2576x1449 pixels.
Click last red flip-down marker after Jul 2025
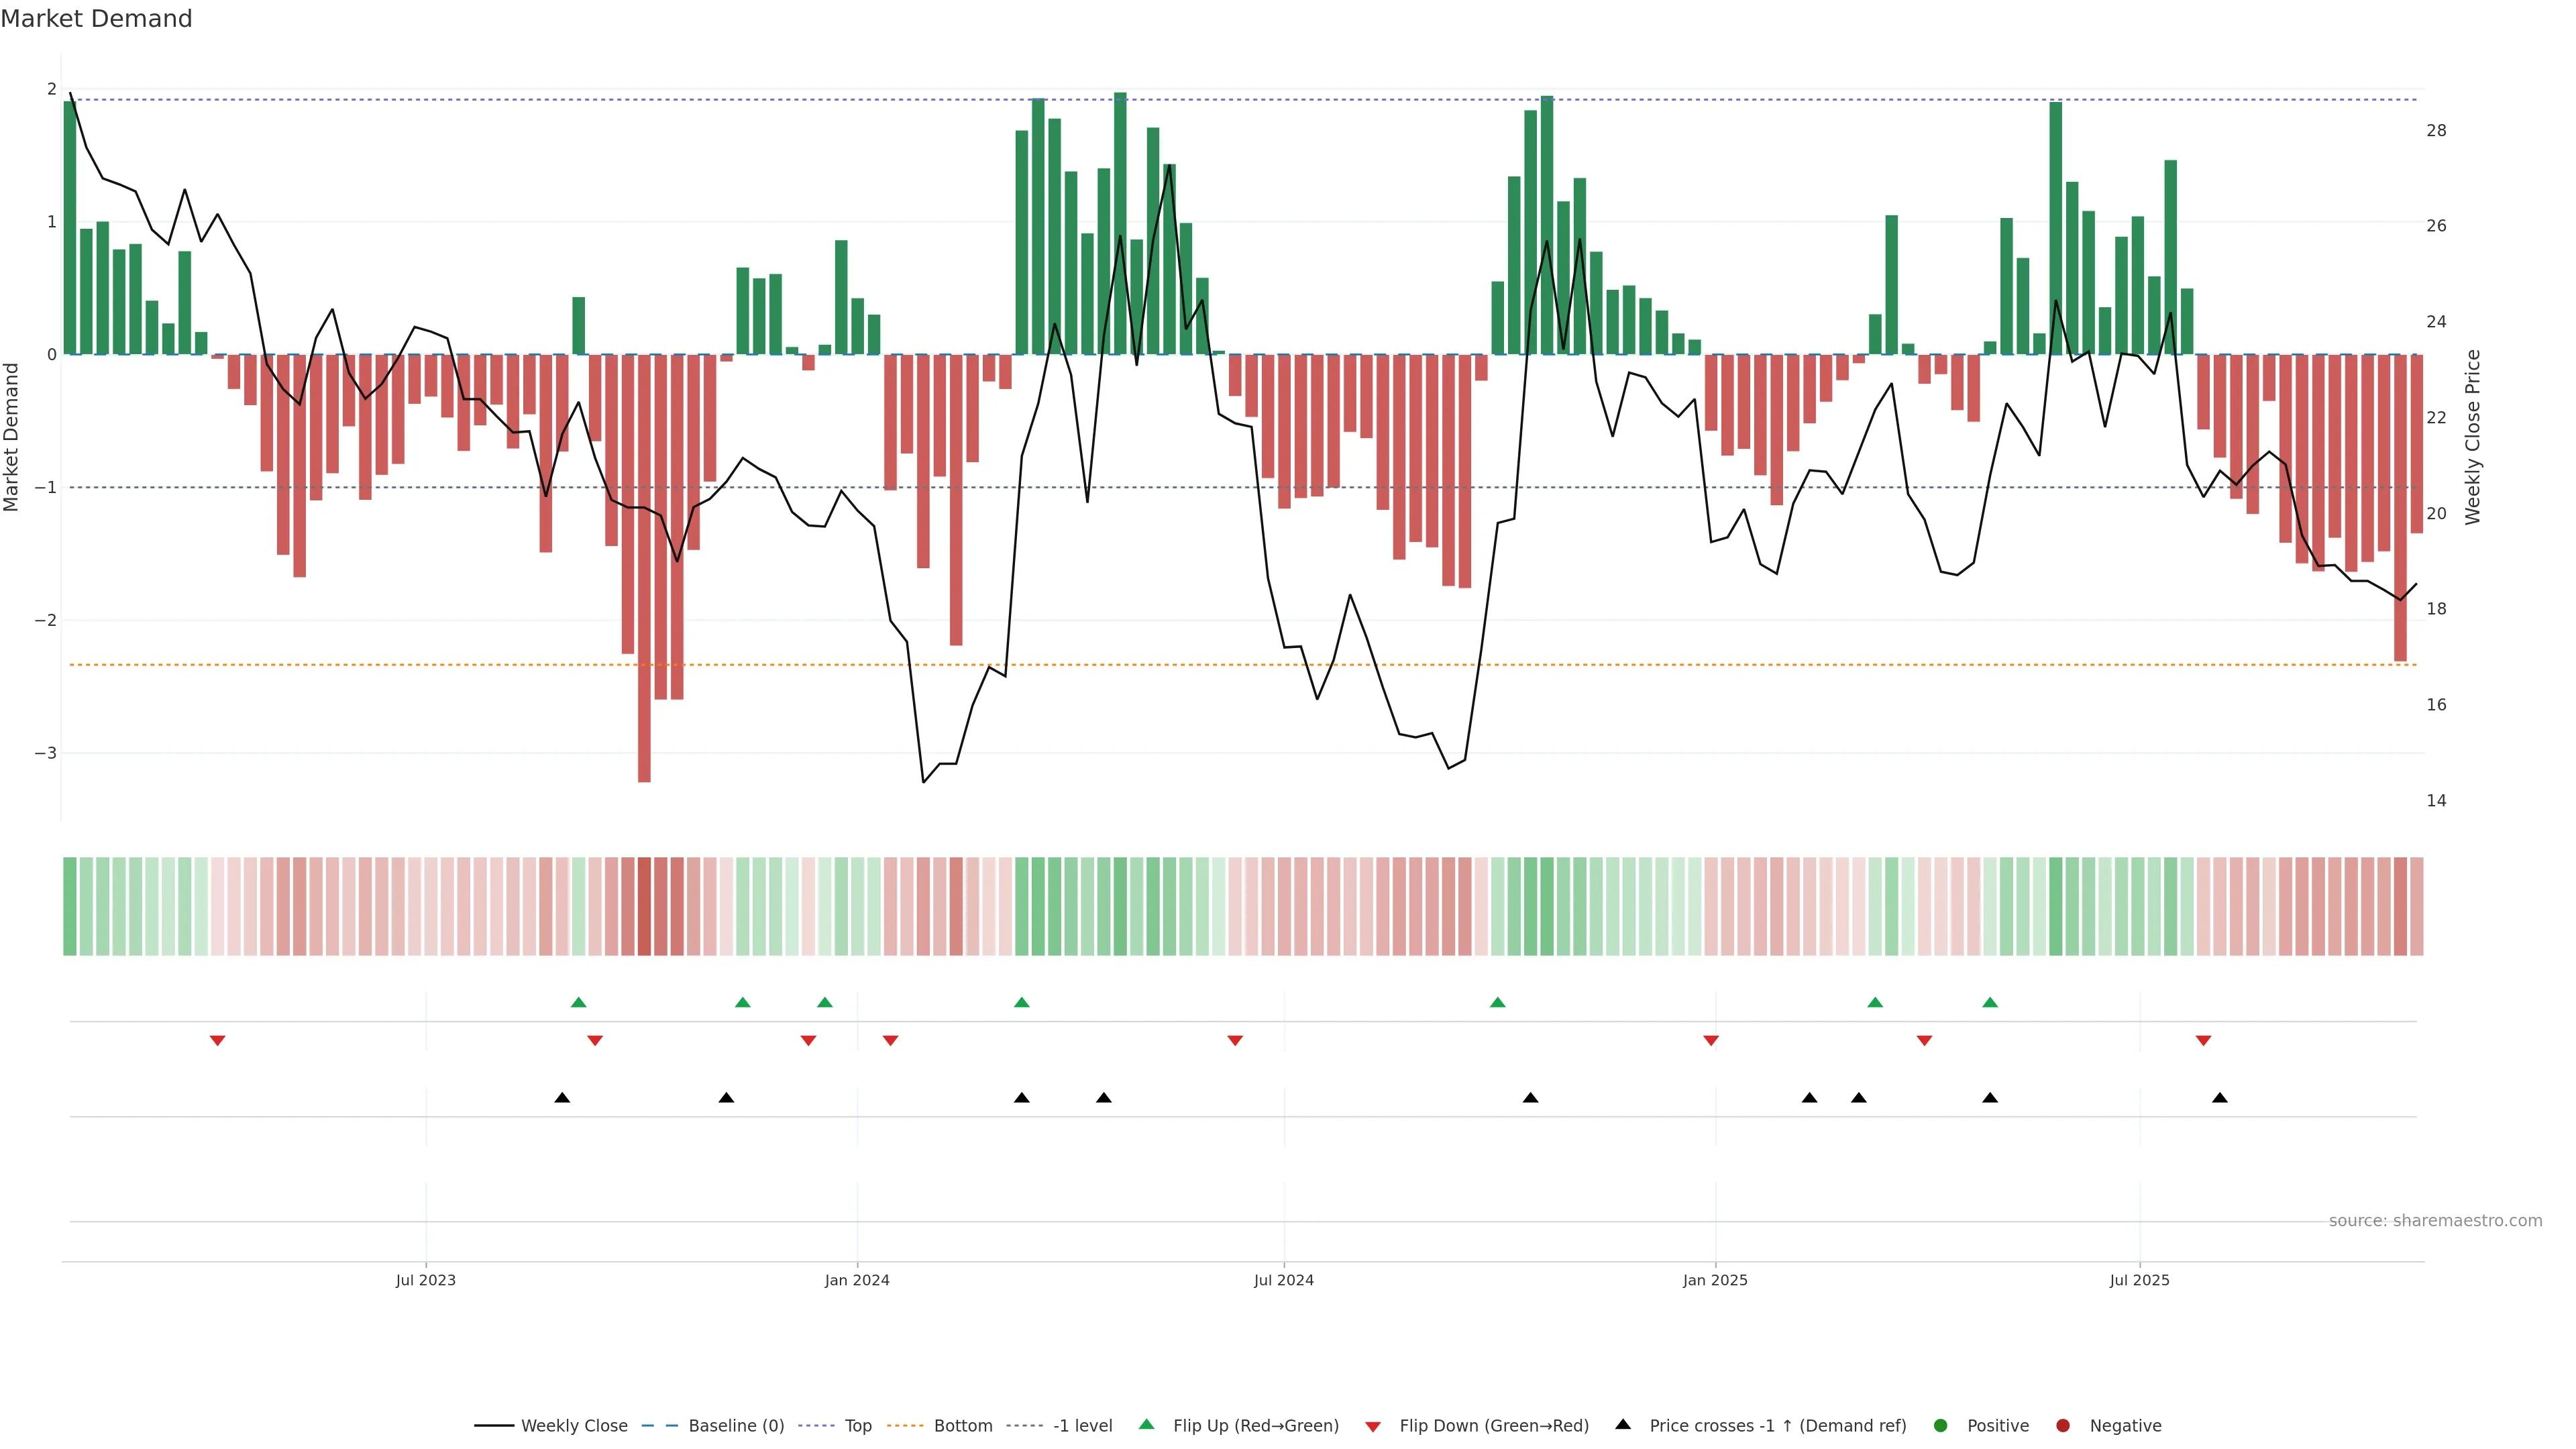click(2203, 1041)
